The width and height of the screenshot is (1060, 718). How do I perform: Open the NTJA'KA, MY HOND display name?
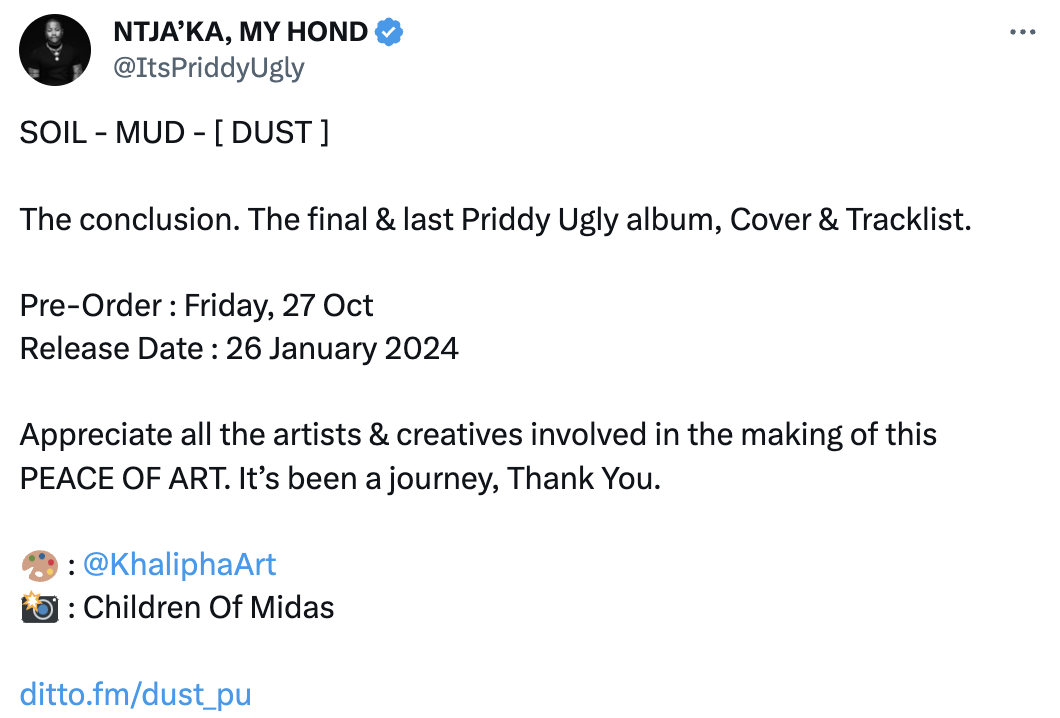[241, 32]
